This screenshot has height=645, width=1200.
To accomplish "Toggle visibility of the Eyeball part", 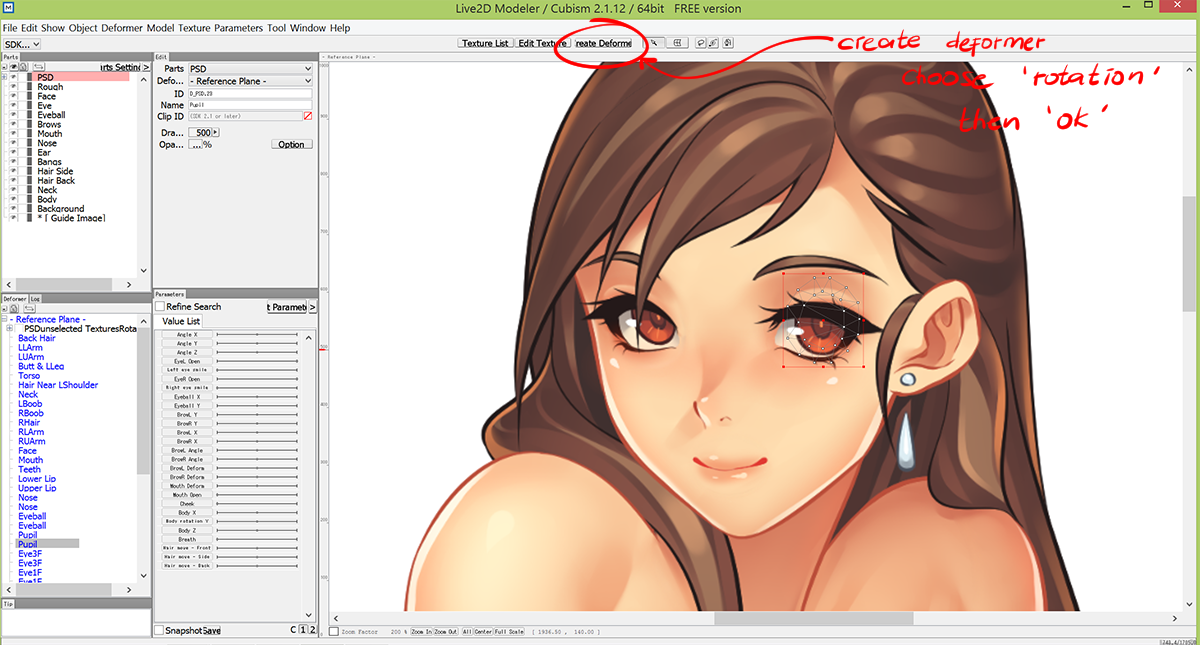I will (x=13, y=115).
